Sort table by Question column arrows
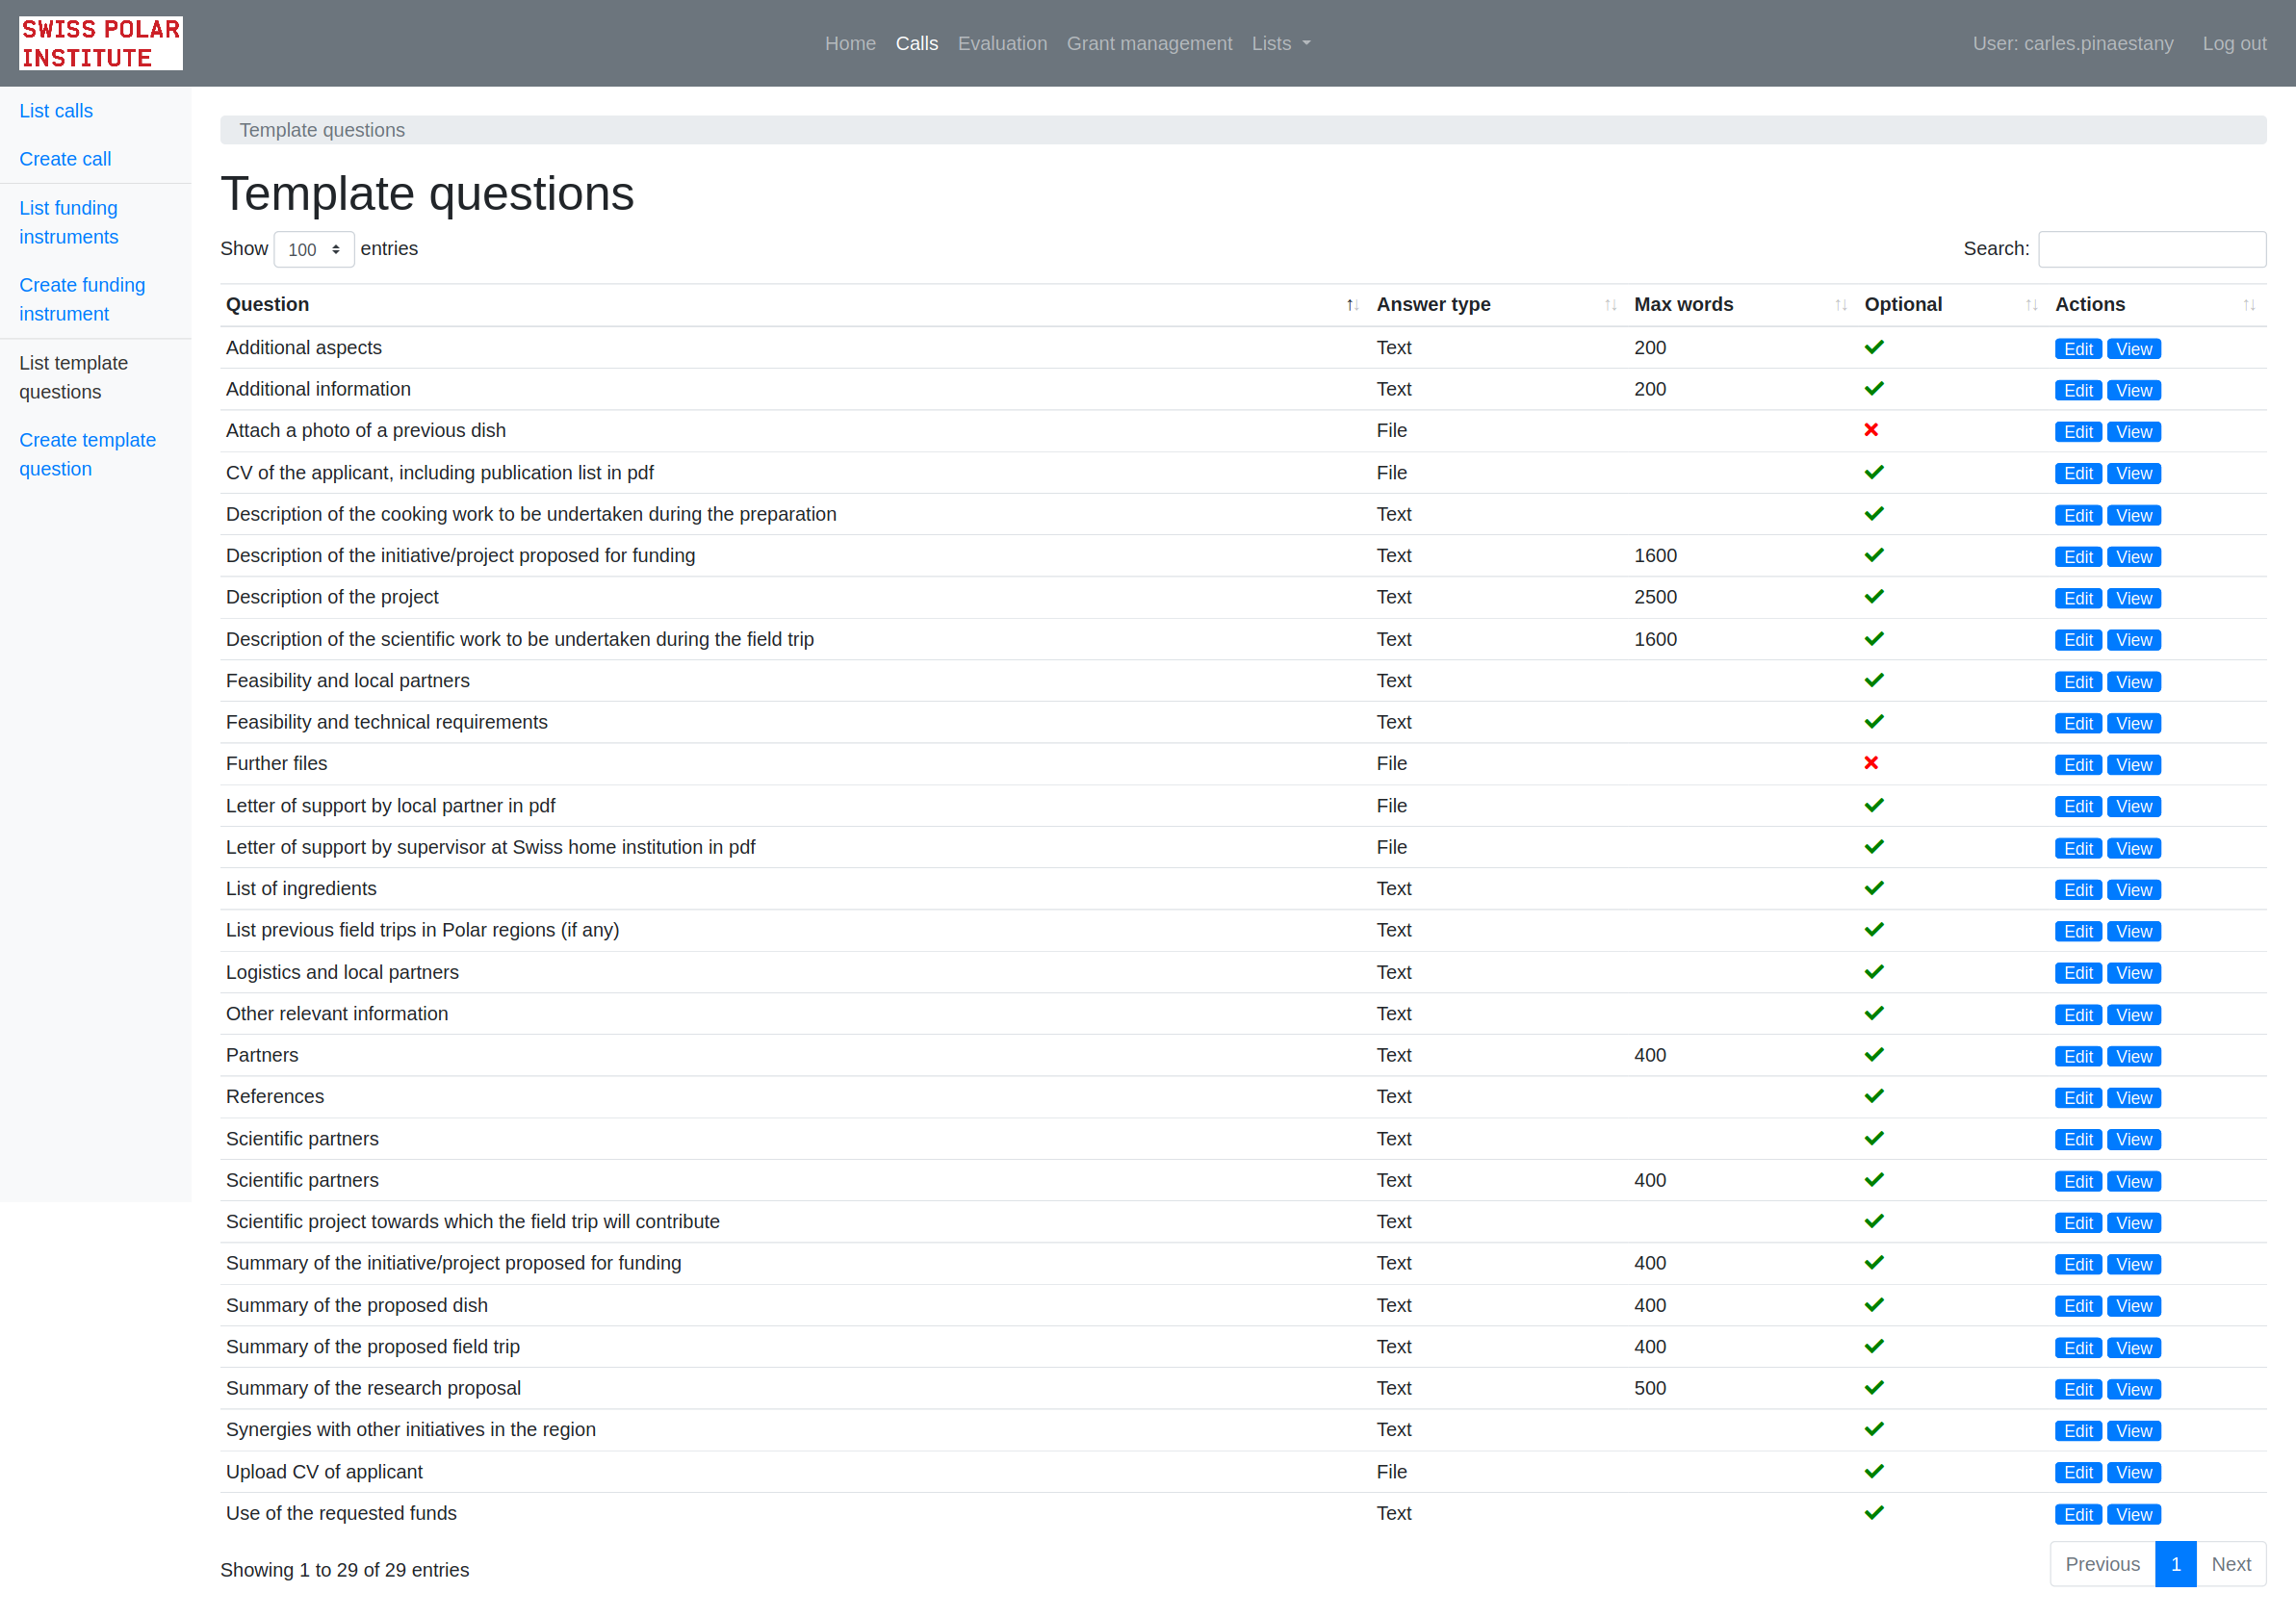 click(1351, 305)
